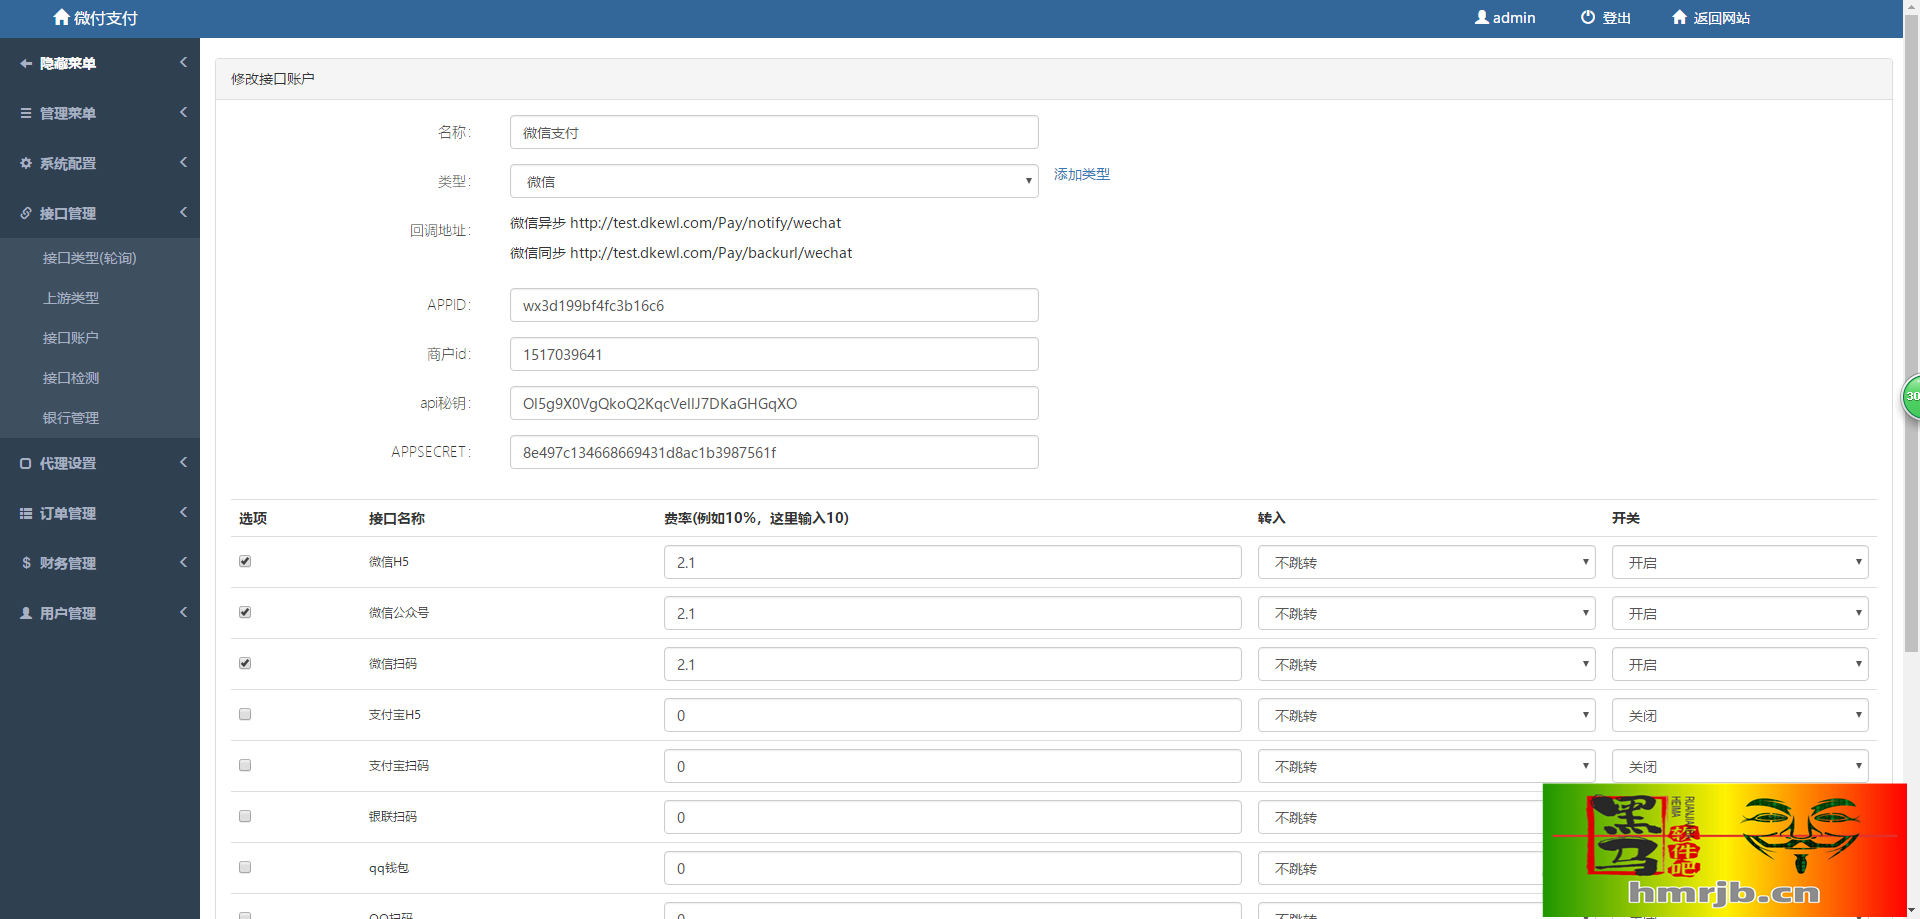Viewport: 1920px width, 919px height.
Task: Click the 名称 input field
Action: pyautogui.click(x=774, y=132)
